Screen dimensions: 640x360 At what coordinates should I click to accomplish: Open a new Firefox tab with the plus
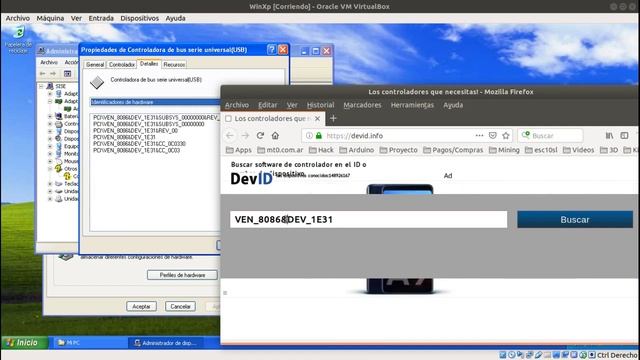(333, 118)
